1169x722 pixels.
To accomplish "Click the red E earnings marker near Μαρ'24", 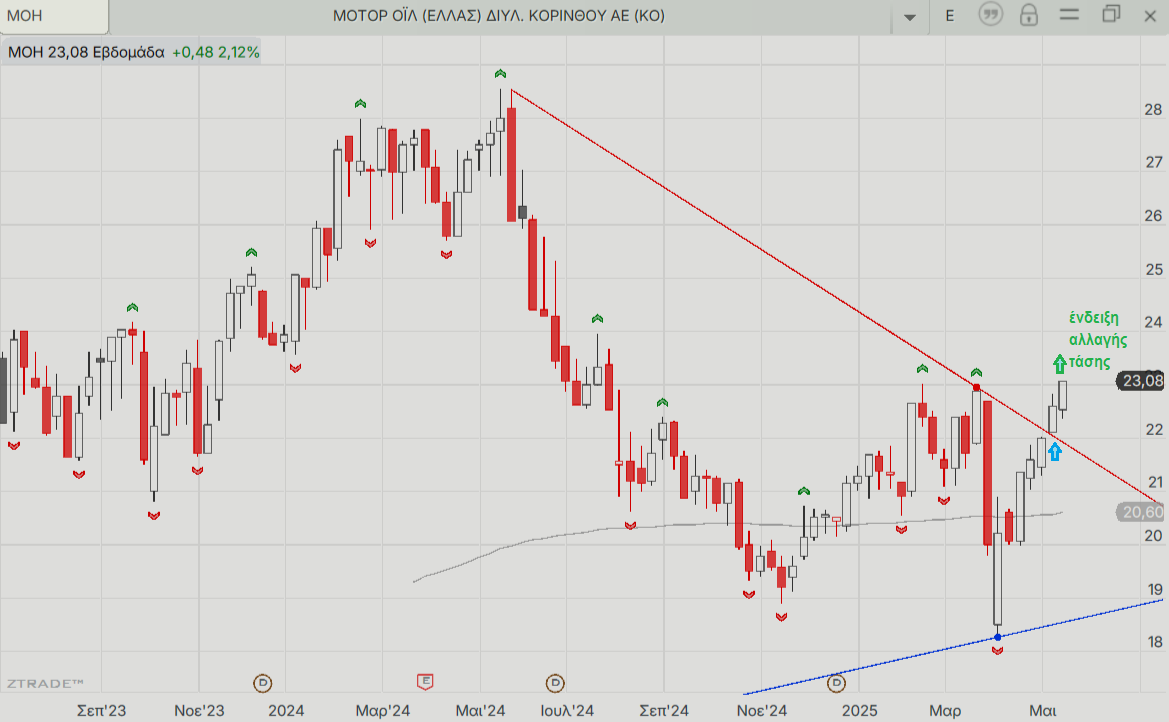I will click(425, 681).
